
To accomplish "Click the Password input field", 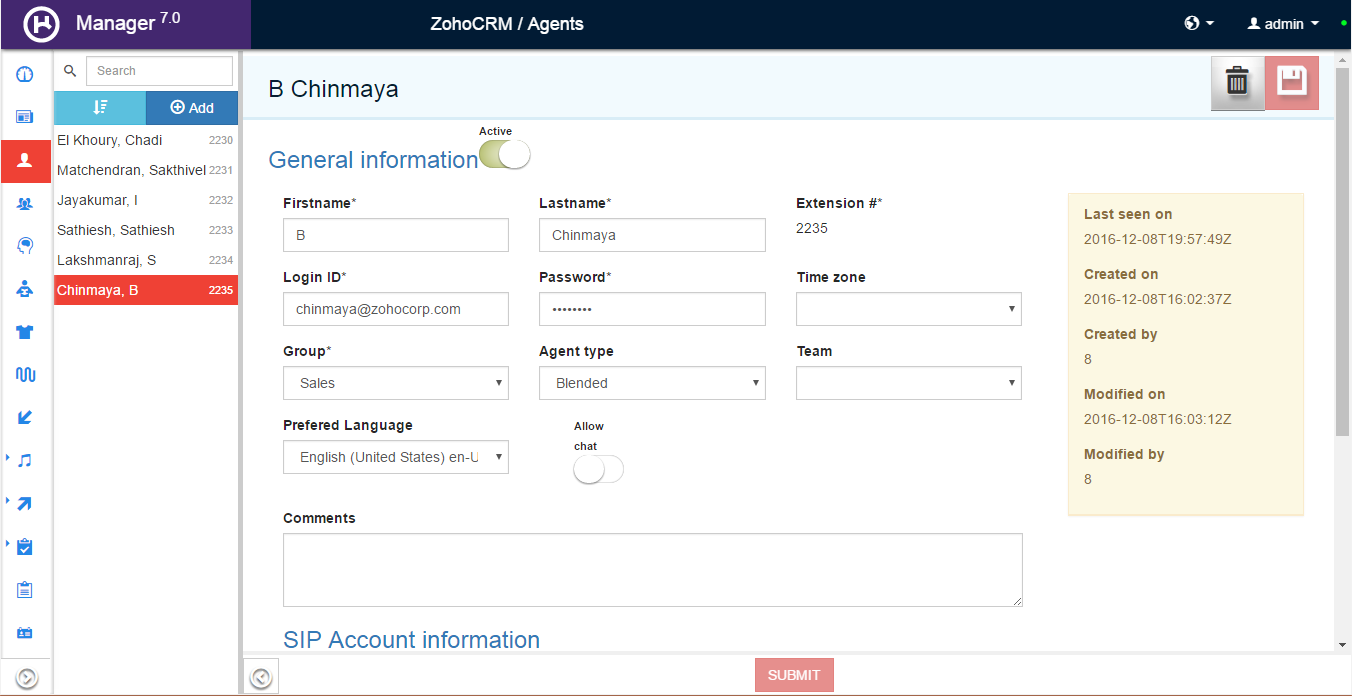I will pyautogui.click(x=652, y=309).
